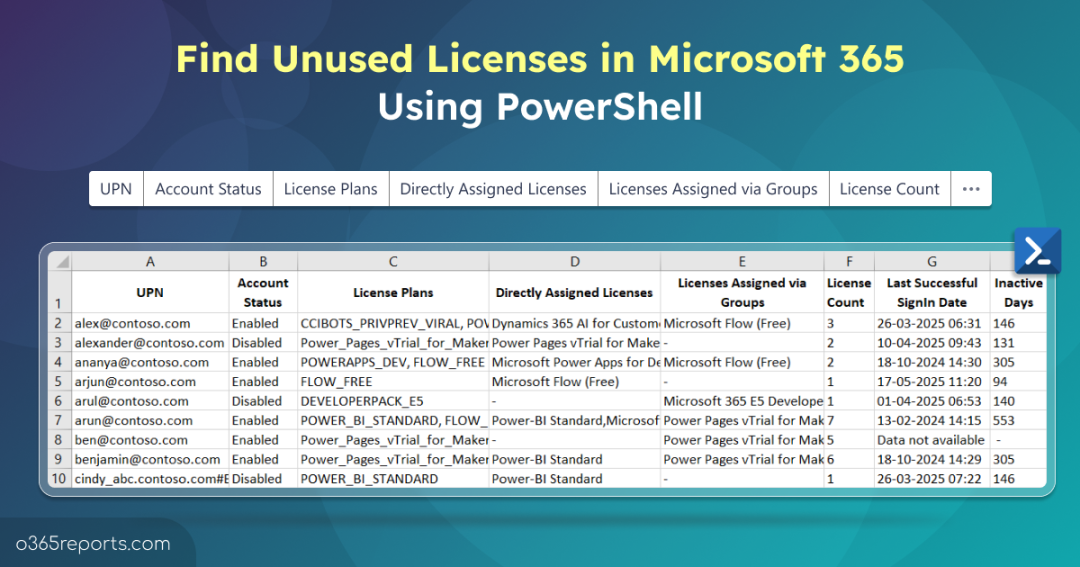Screen dimensions: 1080x567
Task: Click the license count 6 cell
Action: [x=849, y=460]
